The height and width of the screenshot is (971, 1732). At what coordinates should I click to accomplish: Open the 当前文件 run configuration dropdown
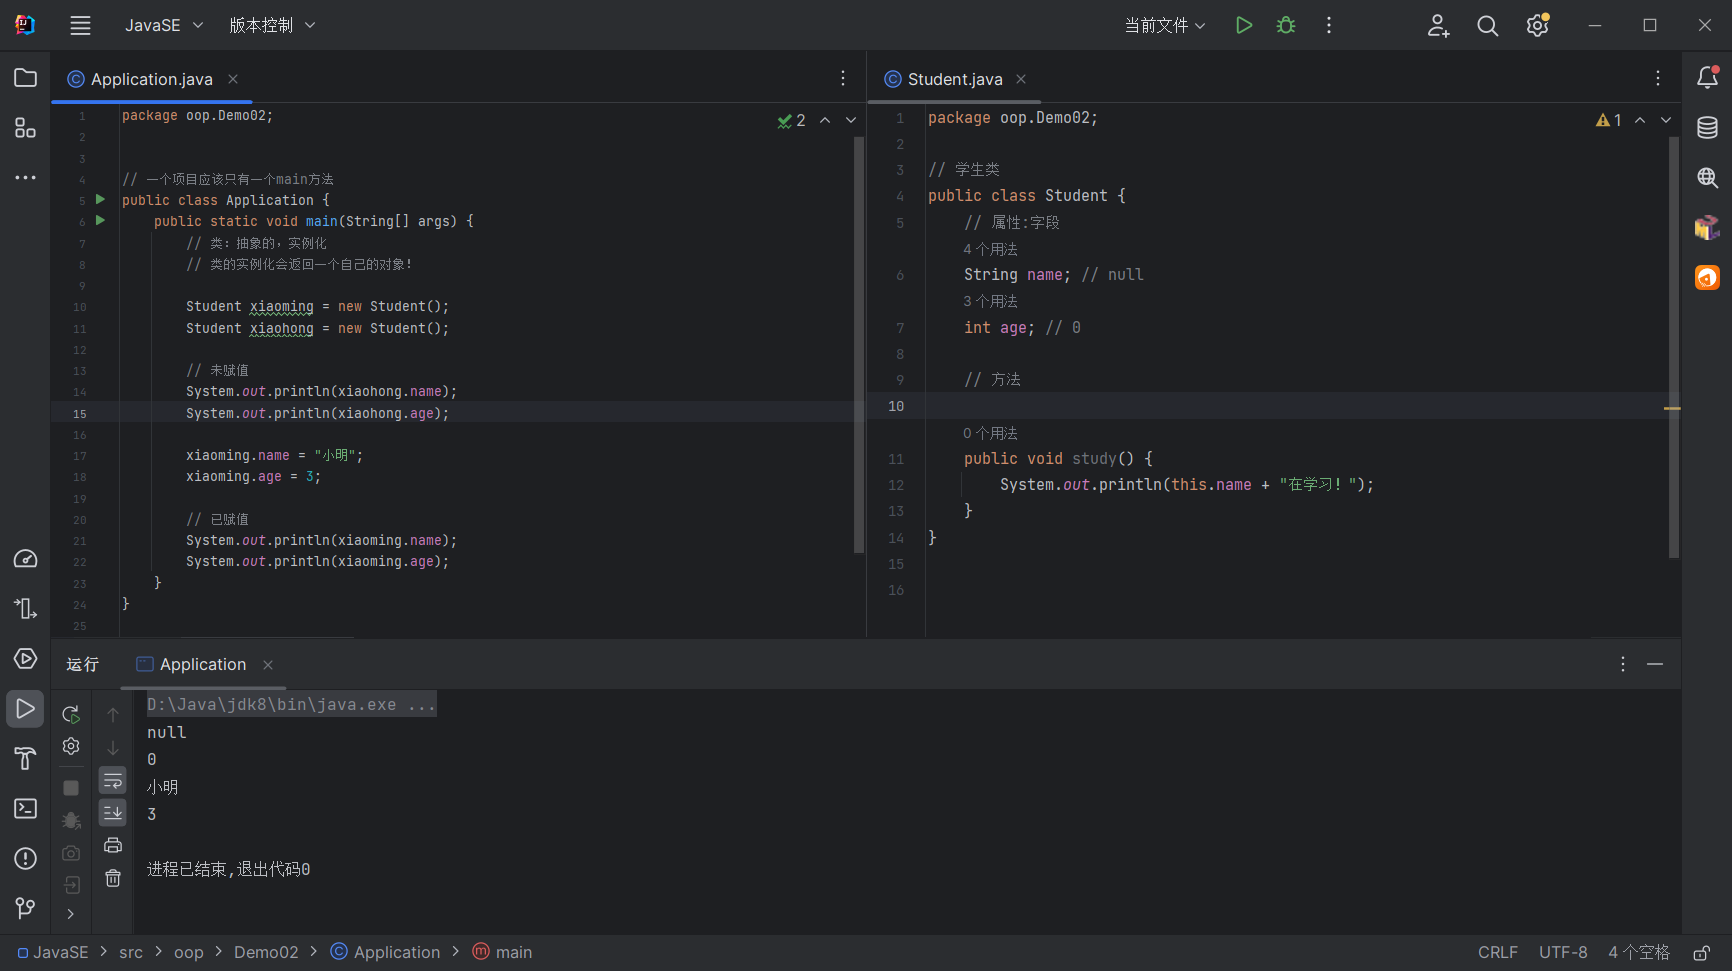point(1165,25)
